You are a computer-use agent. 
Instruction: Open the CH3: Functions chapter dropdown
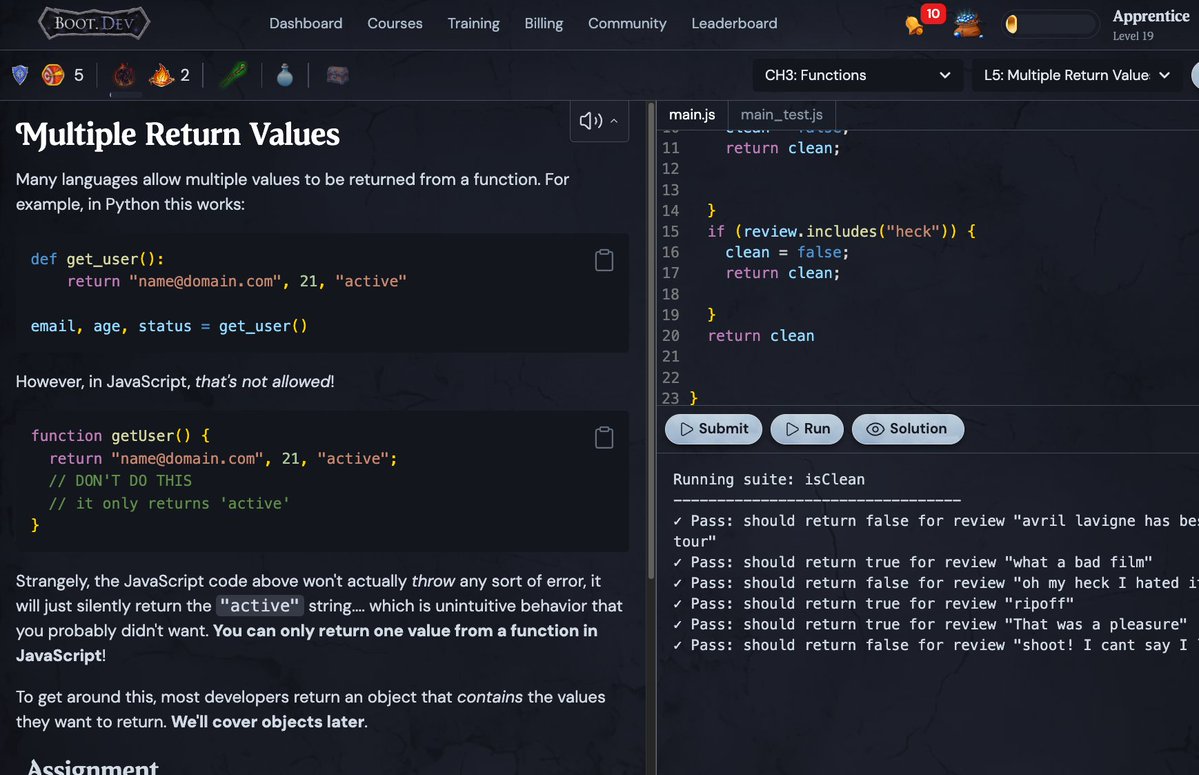pos(856,74)
